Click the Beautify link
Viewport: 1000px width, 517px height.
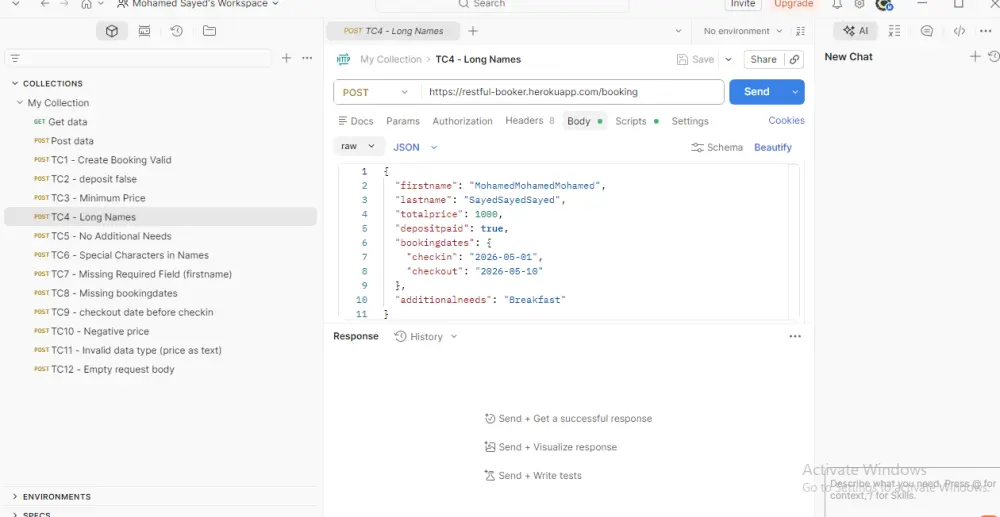(772, 147)
